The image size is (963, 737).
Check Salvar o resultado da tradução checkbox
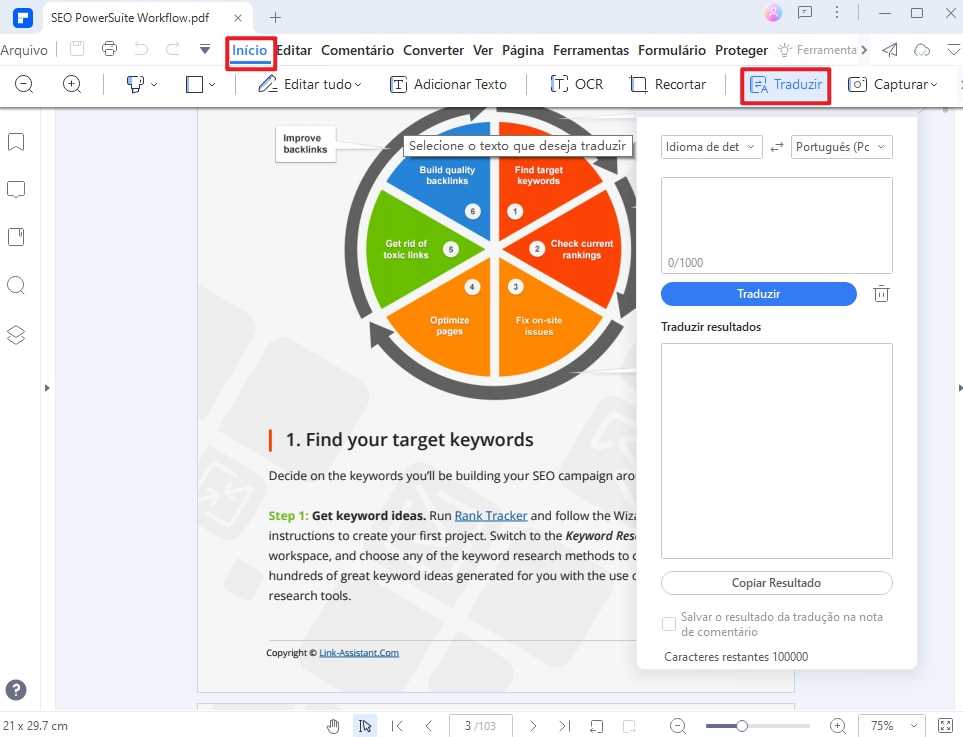(669, 624)
